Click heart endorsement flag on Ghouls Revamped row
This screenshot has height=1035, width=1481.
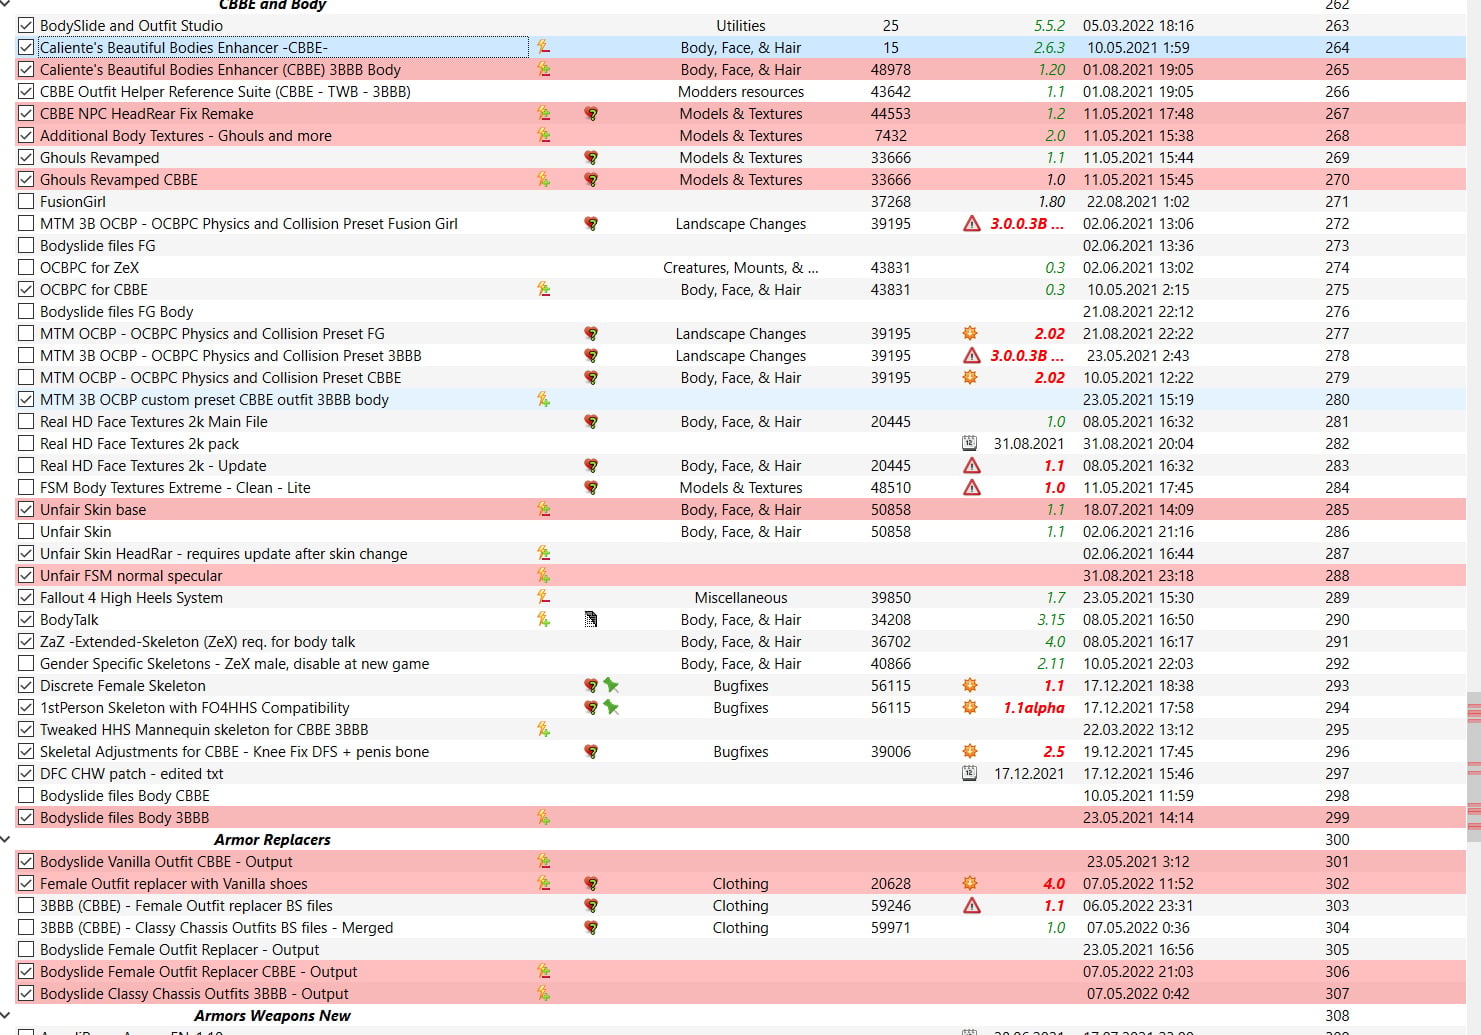[x=591, y=158]
